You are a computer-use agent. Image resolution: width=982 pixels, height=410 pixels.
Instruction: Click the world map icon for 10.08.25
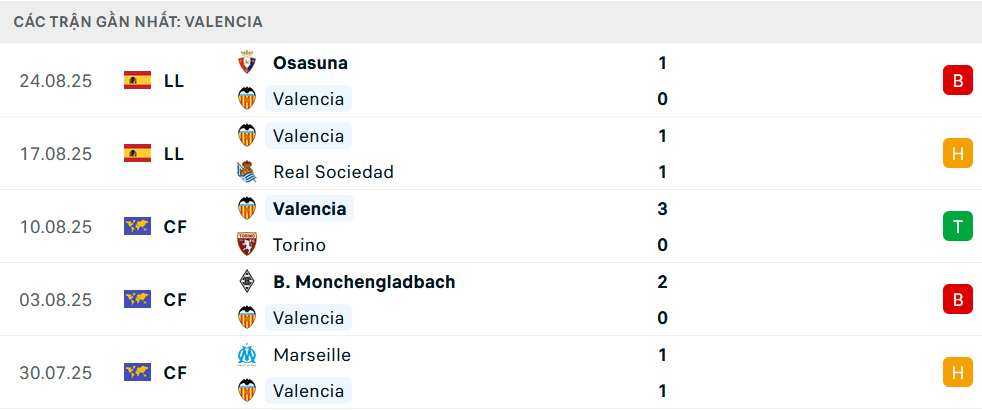(x=137, y=227)
